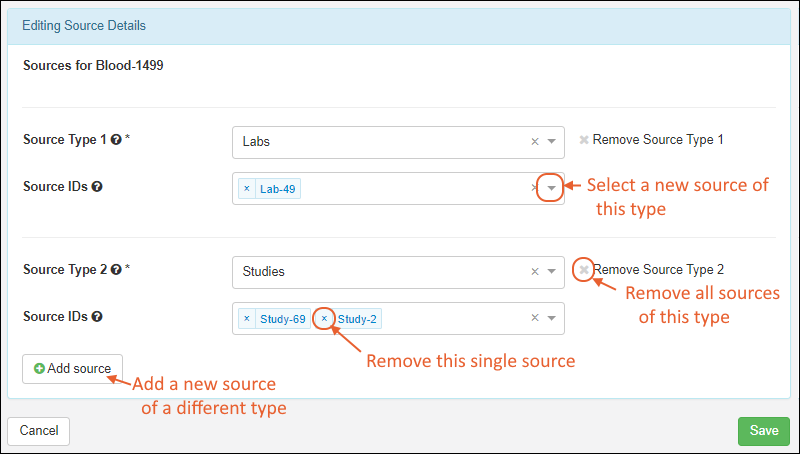
Task: Save the source details
Action: (x=763, y=431)
